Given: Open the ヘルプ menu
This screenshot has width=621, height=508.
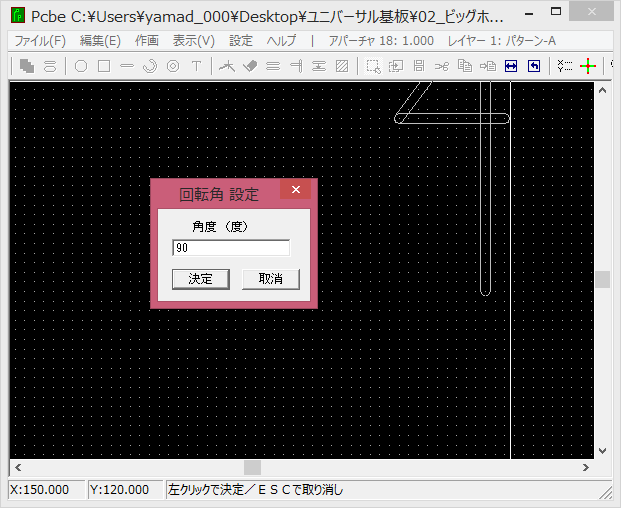Looking at the screenshot, I should tap(281, 41).
